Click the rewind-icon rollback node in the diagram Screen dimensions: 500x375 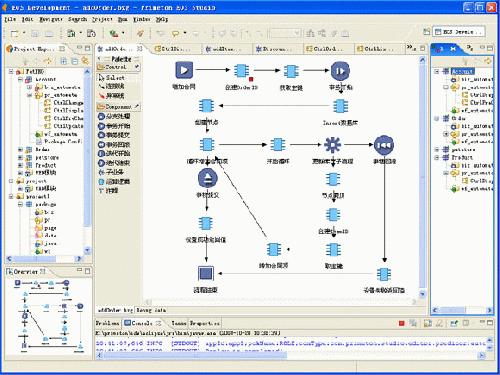click(384, 145)
